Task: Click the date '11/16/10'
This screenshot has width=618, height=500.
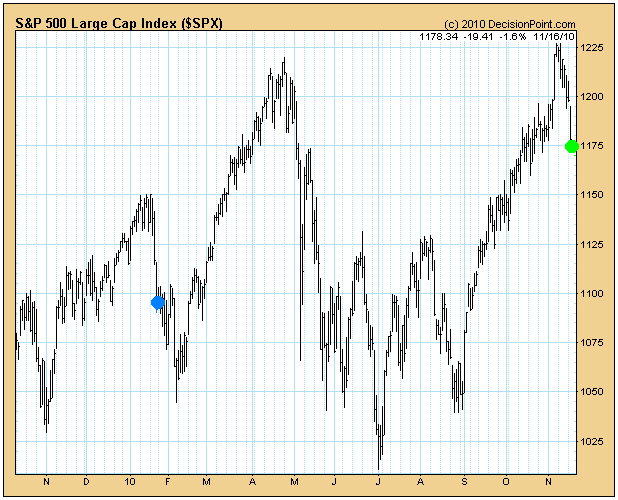Action: click(554, 37)
